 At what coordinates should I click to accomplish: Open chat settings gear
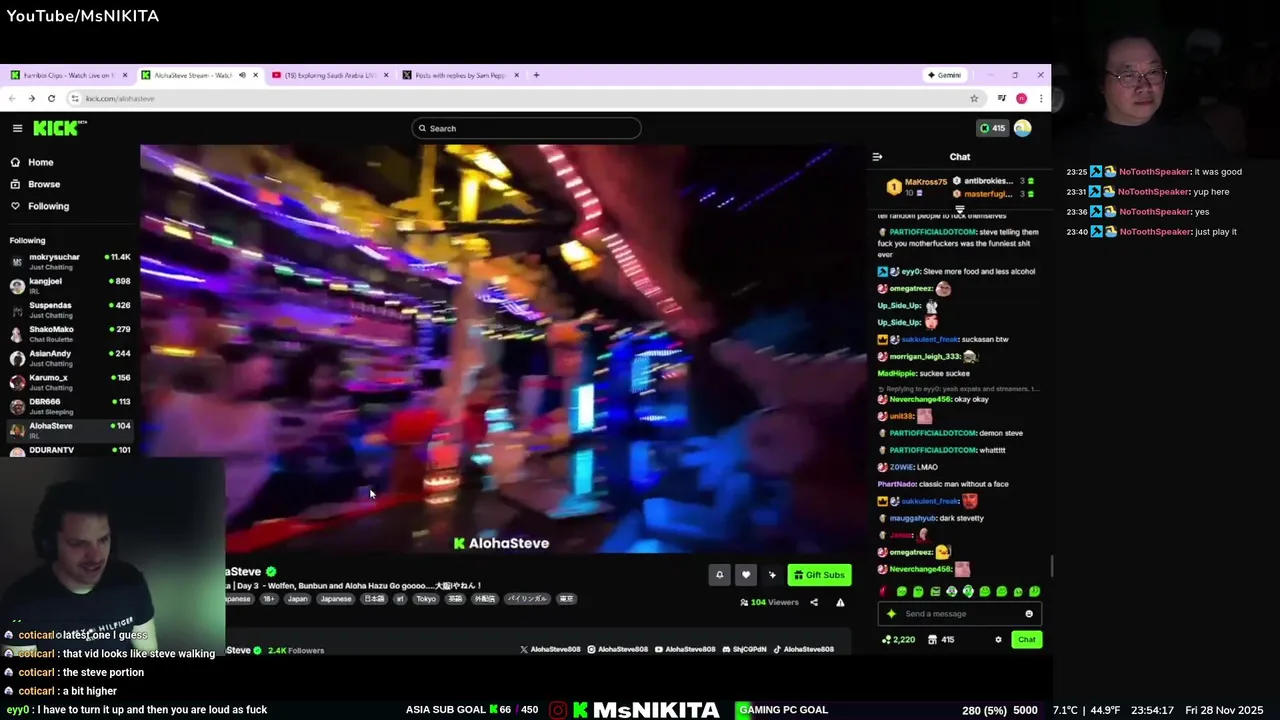(998, 640)
